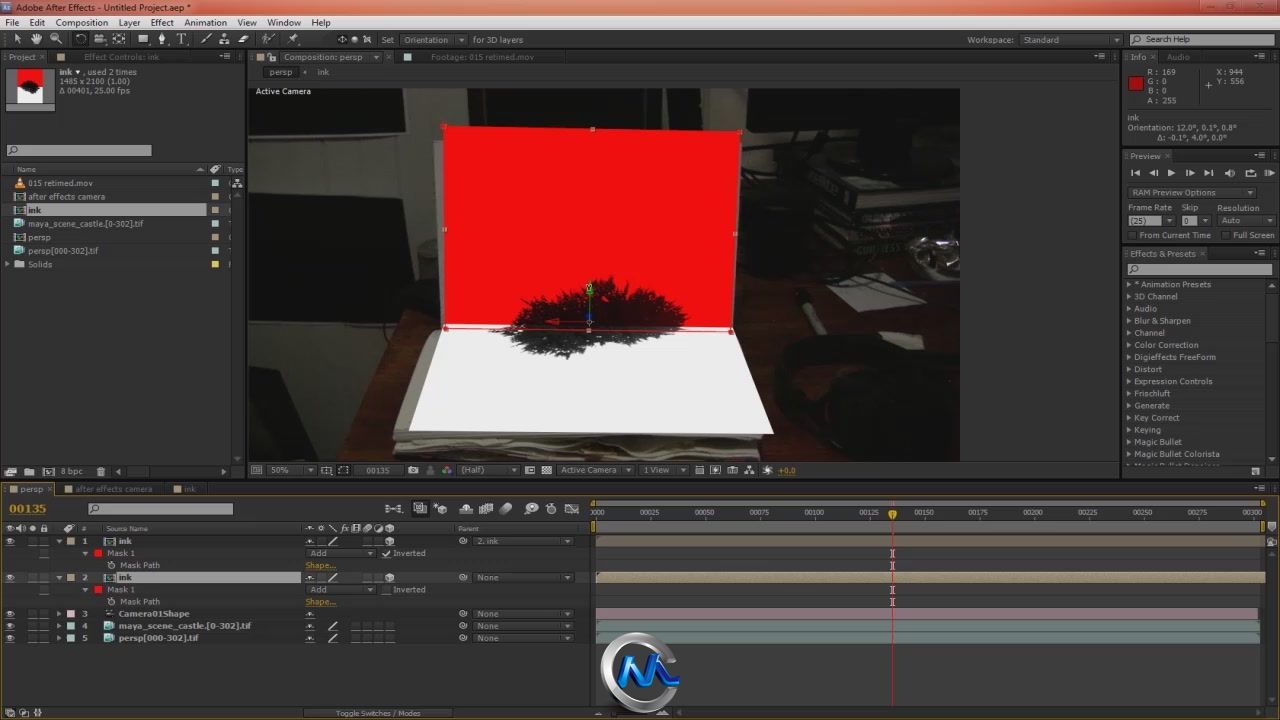
Task: Click the 00135 current timecode
Action: pos(28,509)
